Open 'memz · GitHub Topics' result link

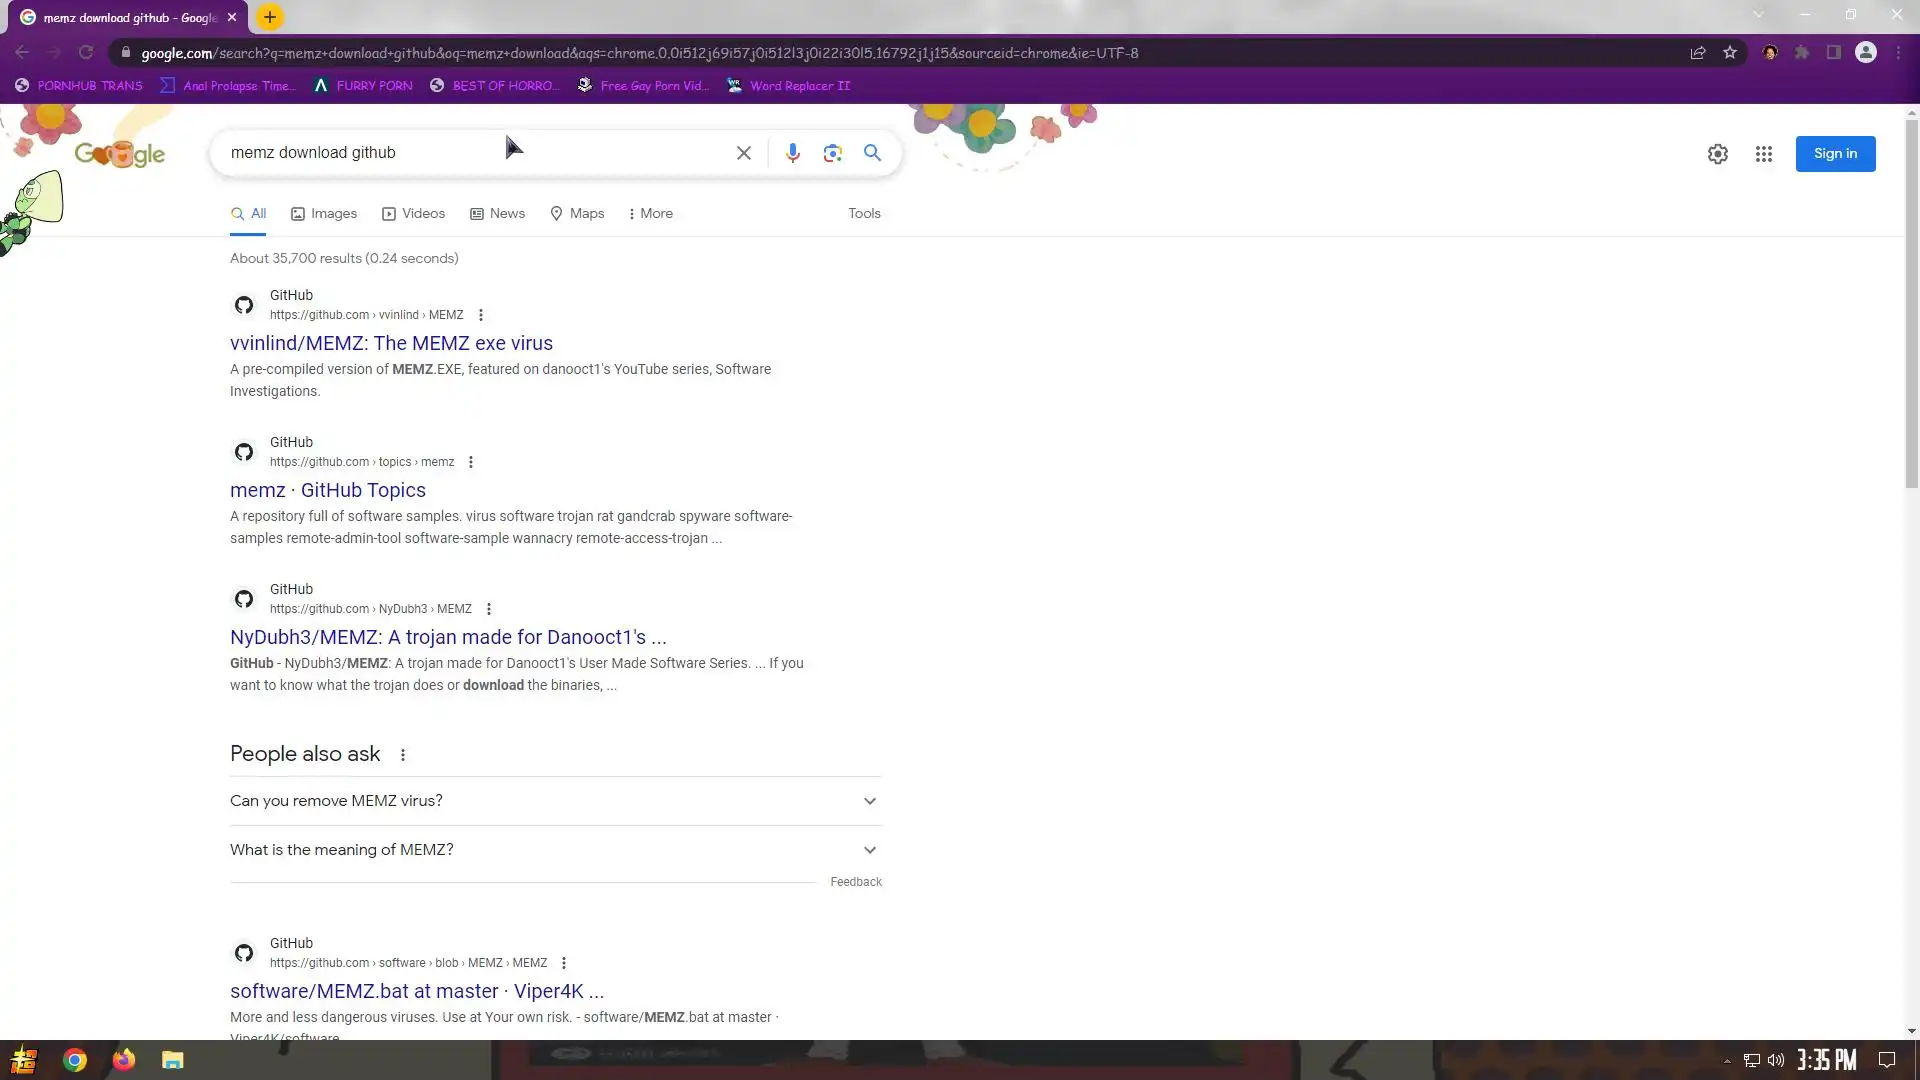click(328, 490)
